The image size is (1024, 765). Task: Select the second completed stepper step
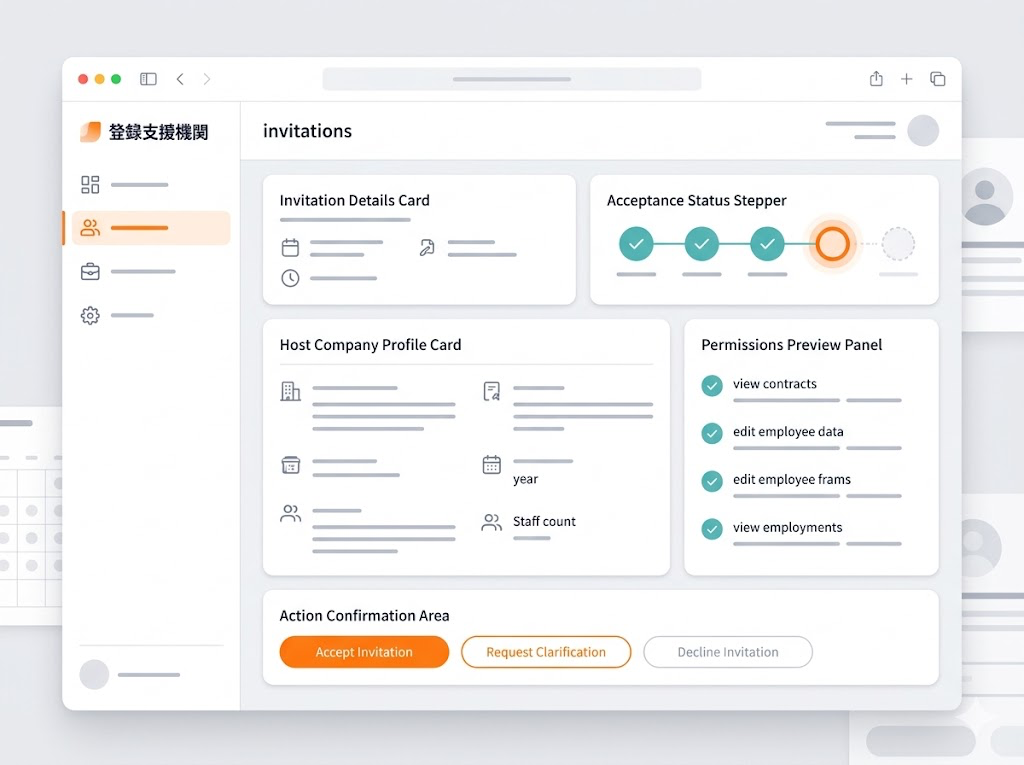pyautogui.click(x=701, y=244)
